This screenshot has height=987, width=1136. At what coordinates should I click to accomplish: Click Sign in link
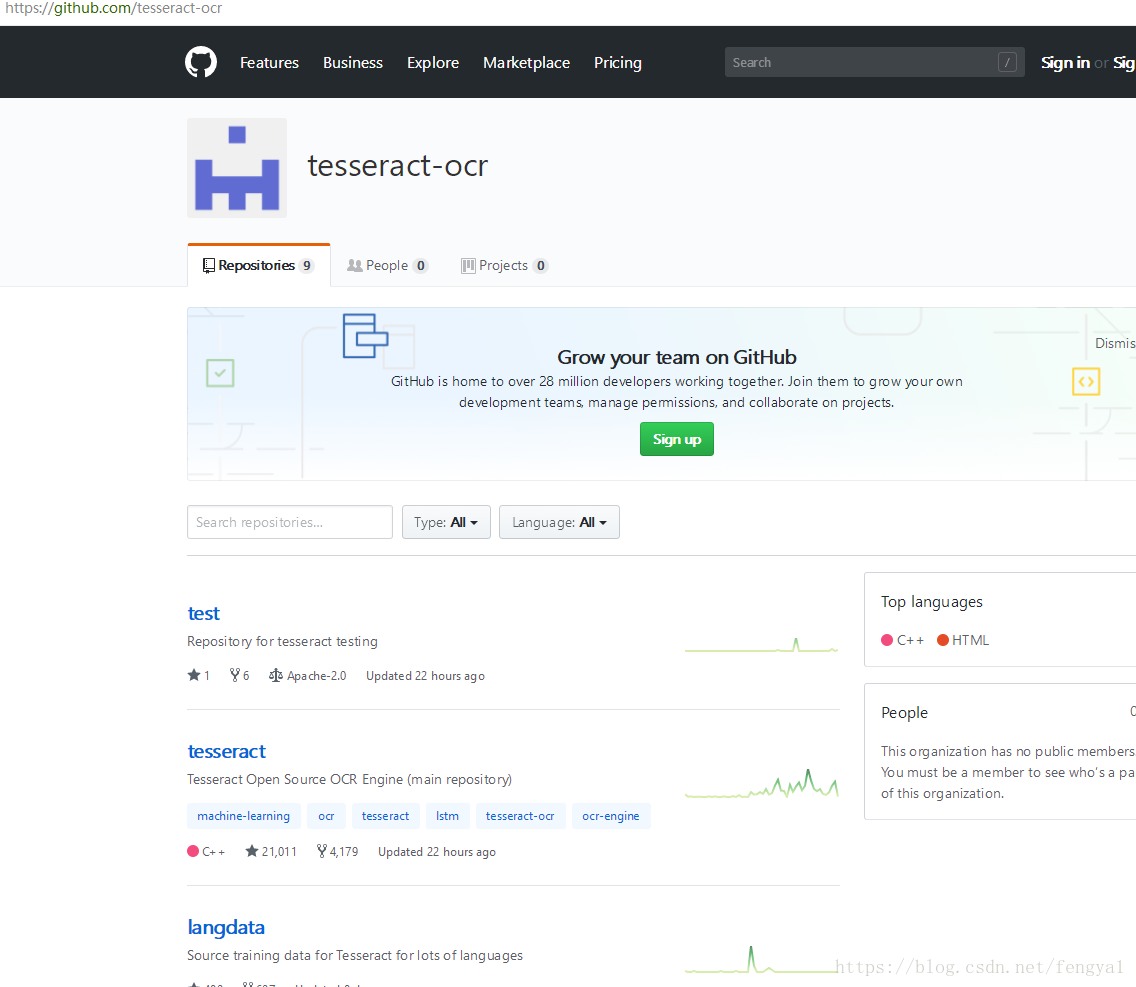click(x=1065, y=63)
